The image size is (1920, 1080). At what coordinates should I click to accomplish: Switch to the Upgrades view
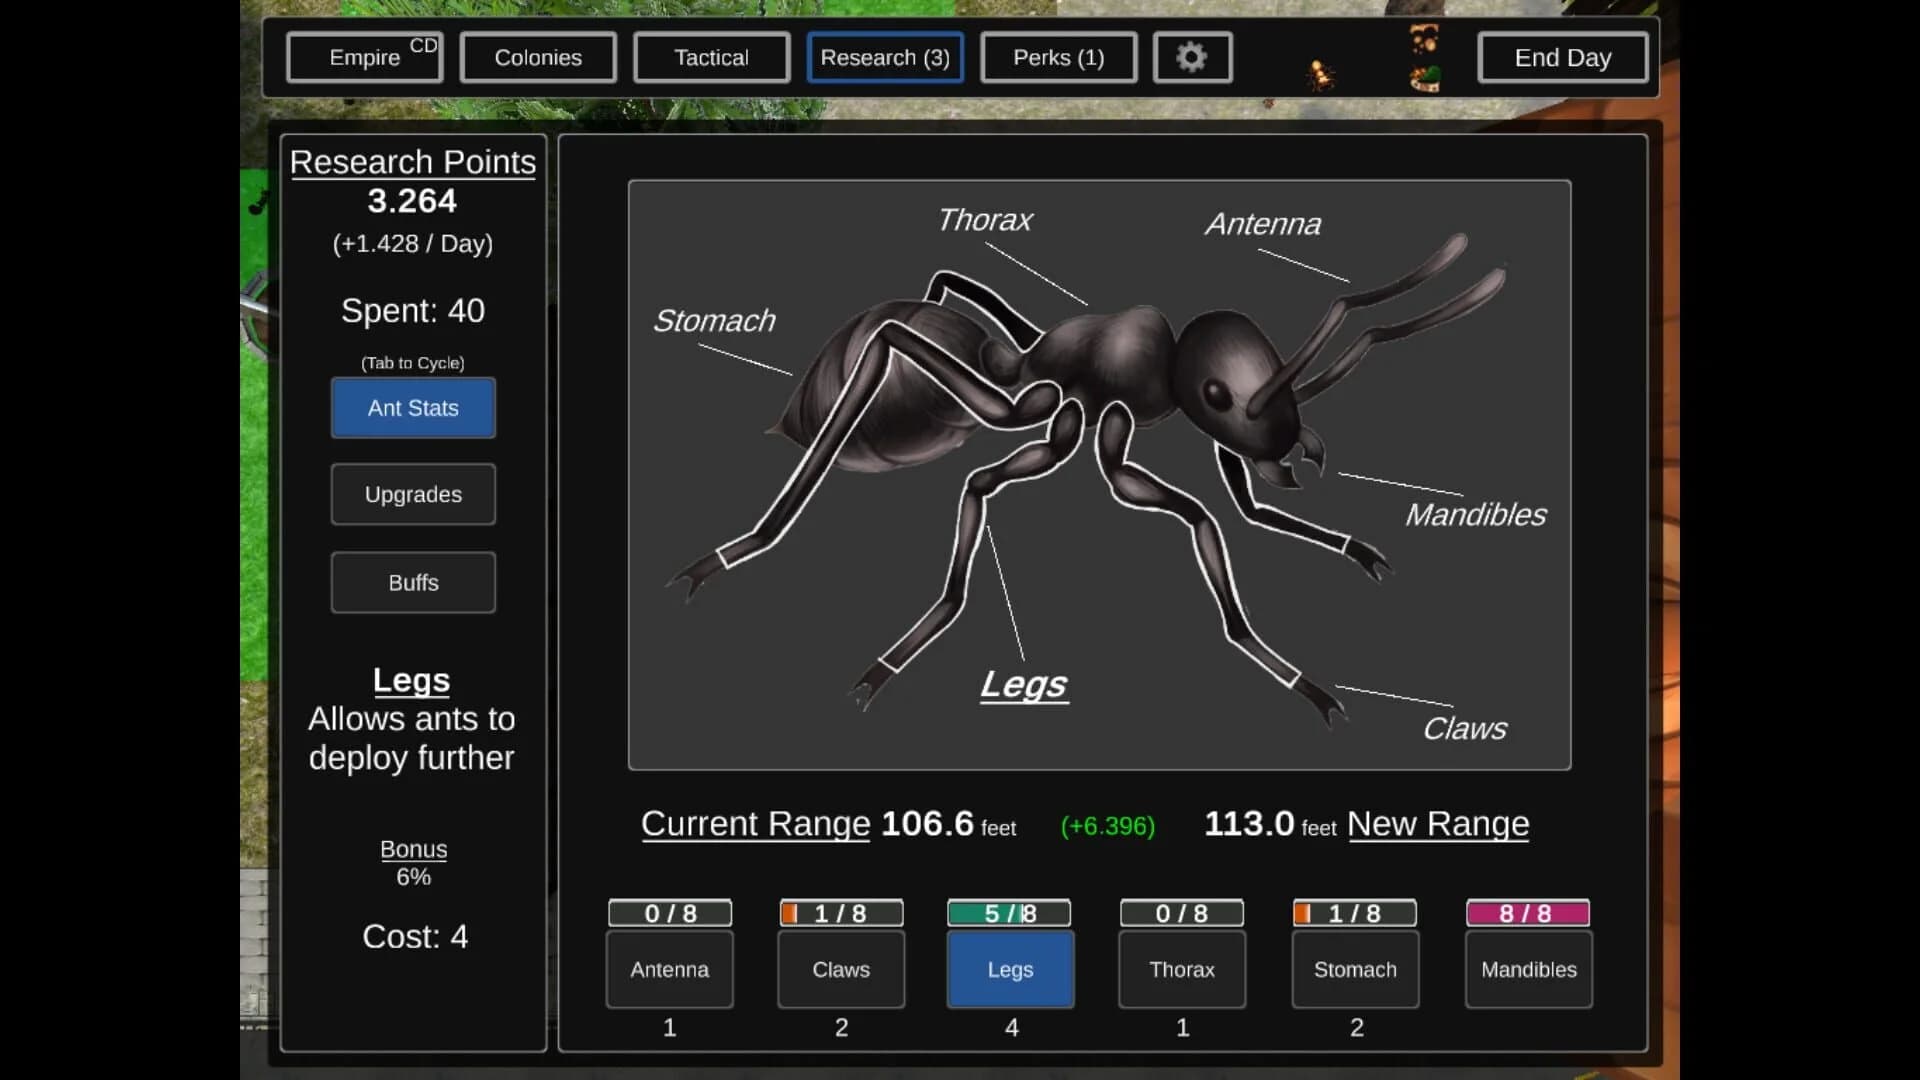coord(412,494)
